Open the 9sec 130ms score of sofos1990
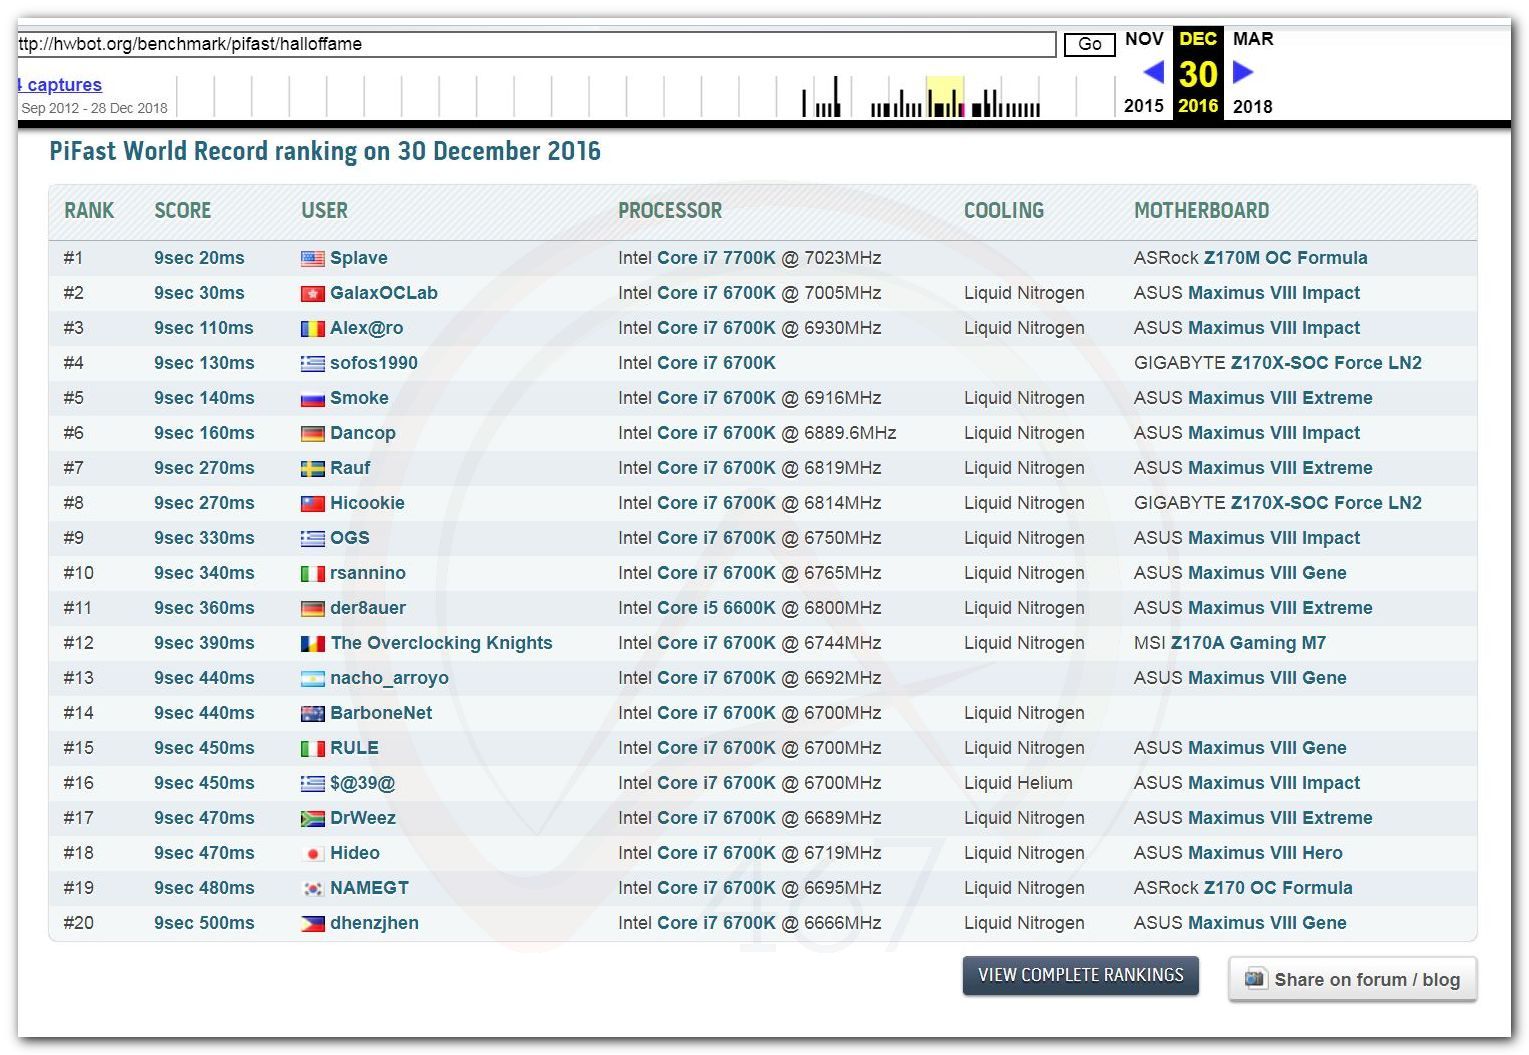 point(204,363)
